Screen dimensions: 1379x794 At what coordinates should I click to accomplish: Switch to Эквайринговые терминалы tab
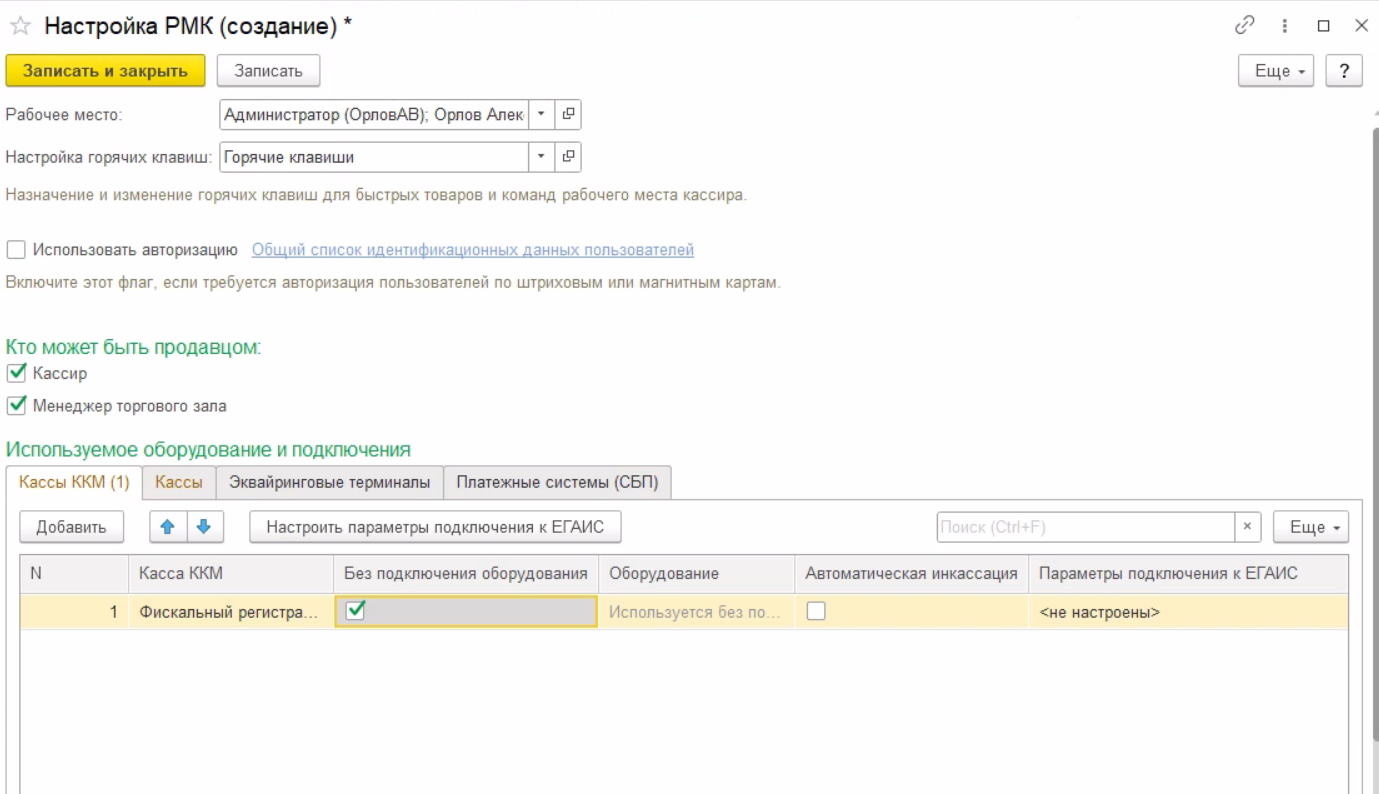pos(329,482)
